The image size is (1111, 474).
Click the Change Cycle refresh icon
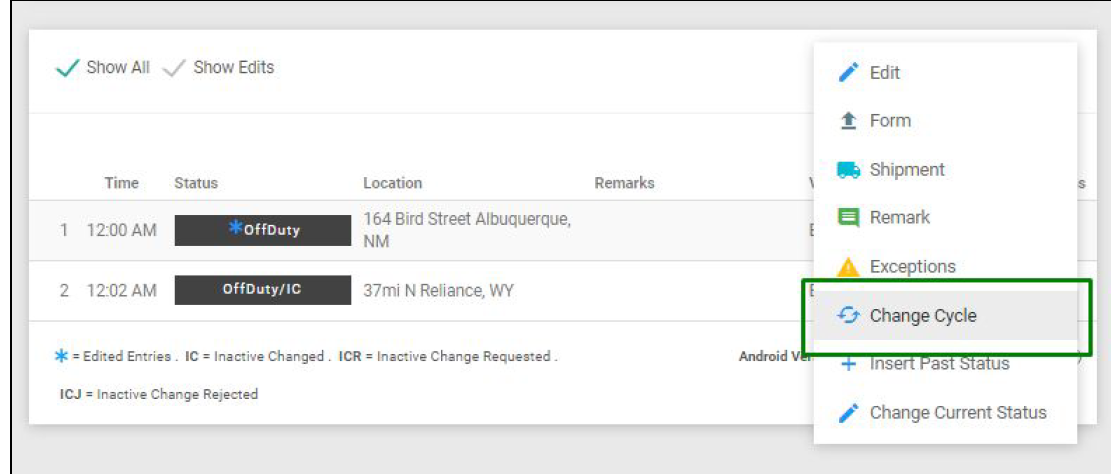coord(848,316)
